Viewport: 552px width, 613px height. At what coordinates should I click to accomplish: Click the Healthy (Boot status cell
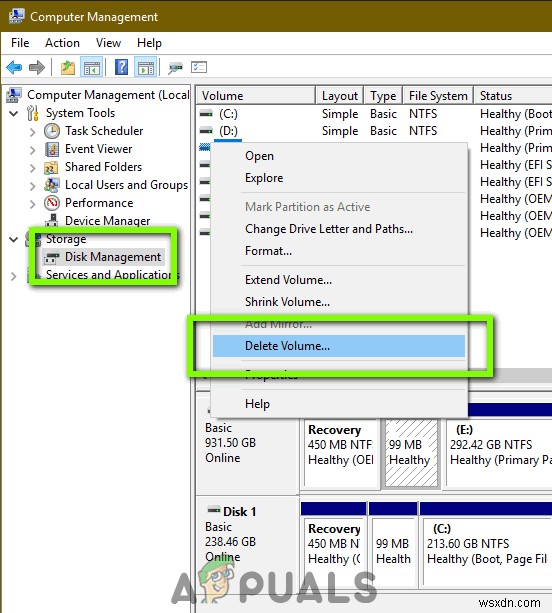[x=515, y=114]
